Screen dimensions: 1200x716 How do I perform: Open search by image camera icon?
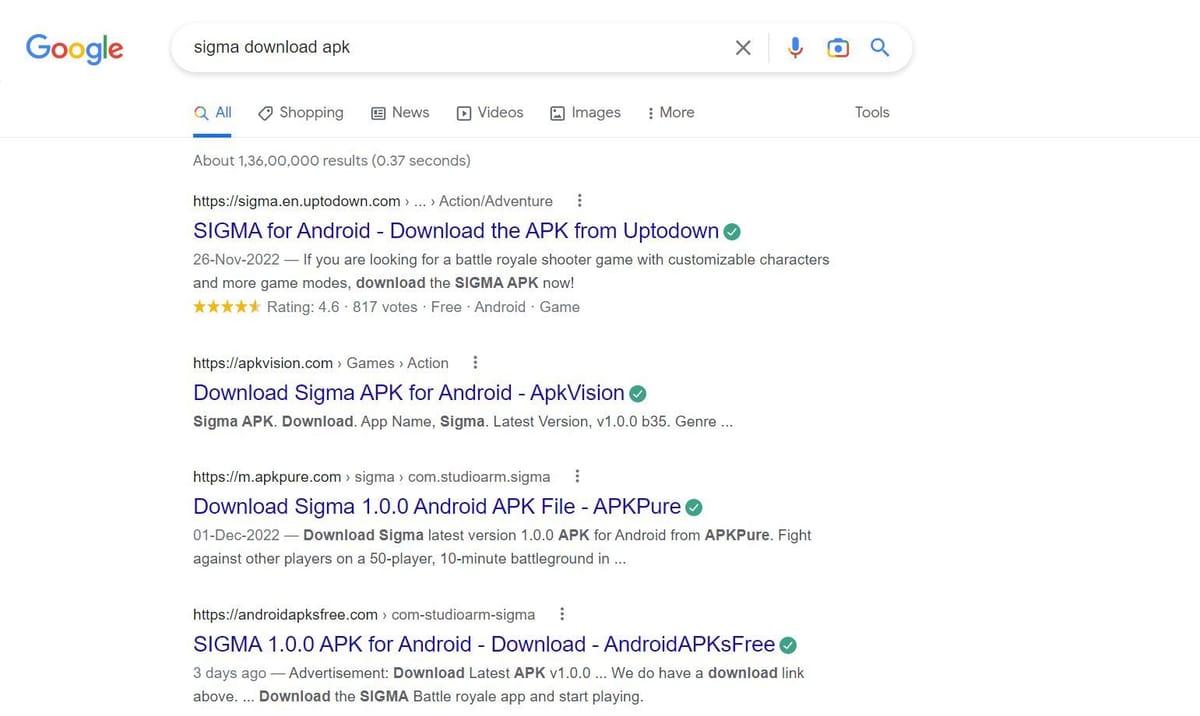point(838,48)
